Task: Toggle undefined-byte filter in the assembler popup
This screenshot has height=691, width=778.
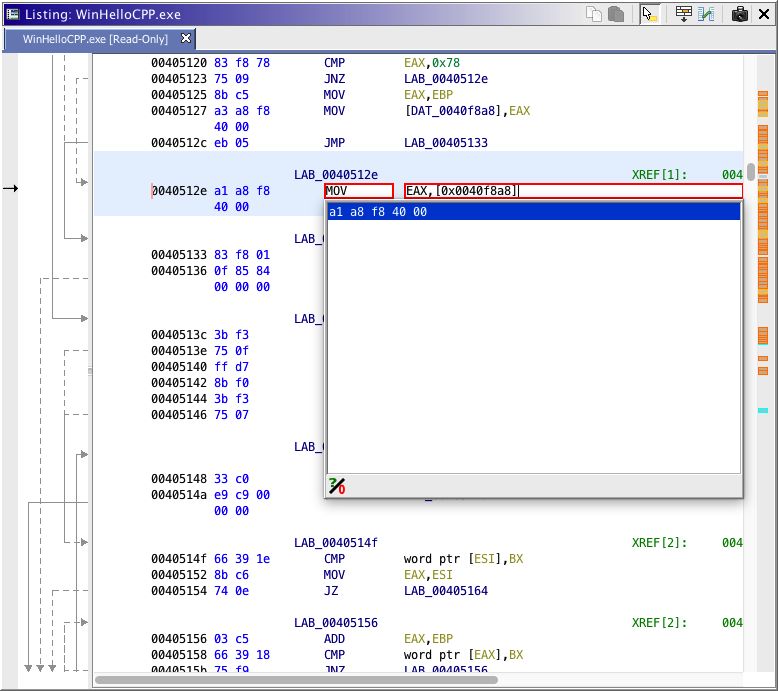Action: pyautogui.click(x=336, y=486)
